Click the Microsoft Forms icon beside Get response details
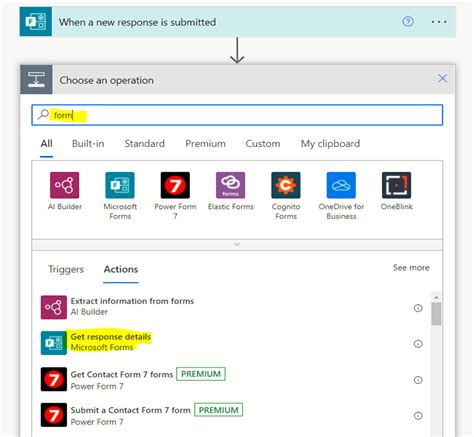Image resolution: width=474 pixels, height=437 pixels. [54, 343]
